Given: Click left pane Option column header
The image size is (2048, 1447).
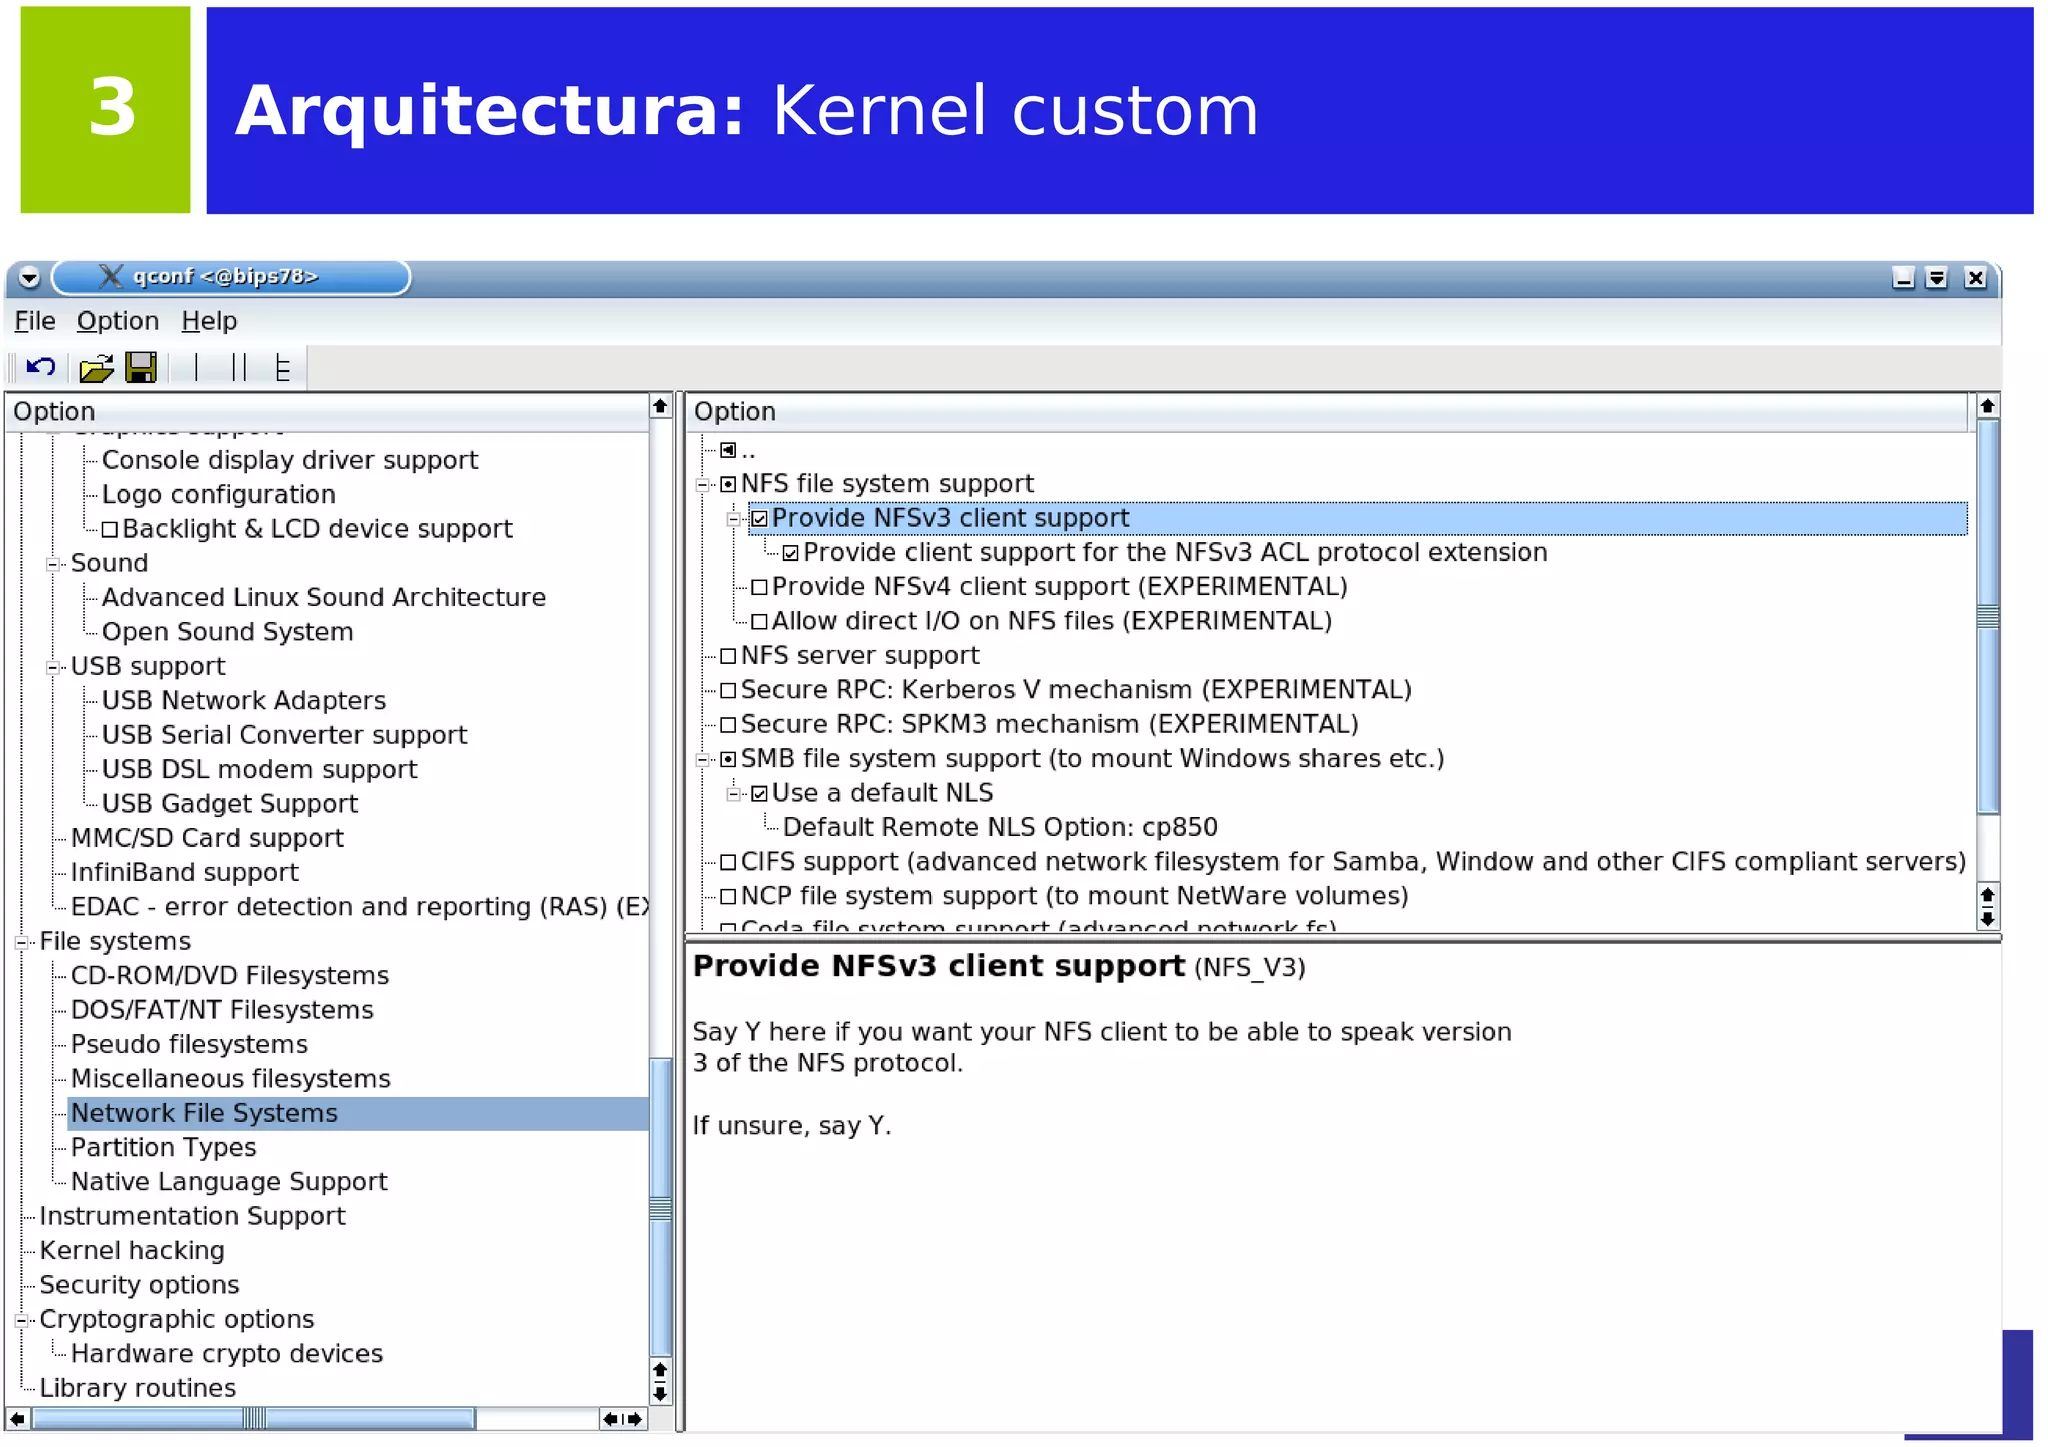Looking at the screenshot, I should click(326, 412).
